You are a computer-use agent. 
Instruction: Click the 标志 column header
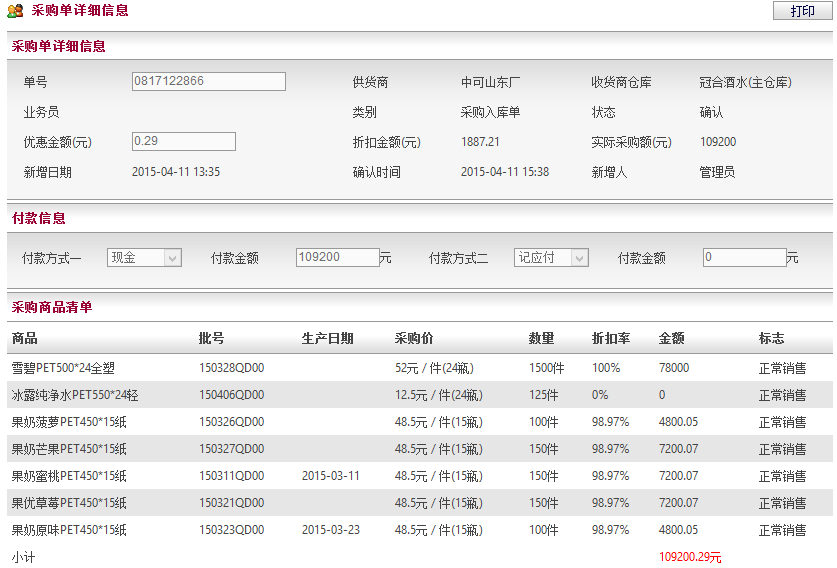tap(771, 338)
